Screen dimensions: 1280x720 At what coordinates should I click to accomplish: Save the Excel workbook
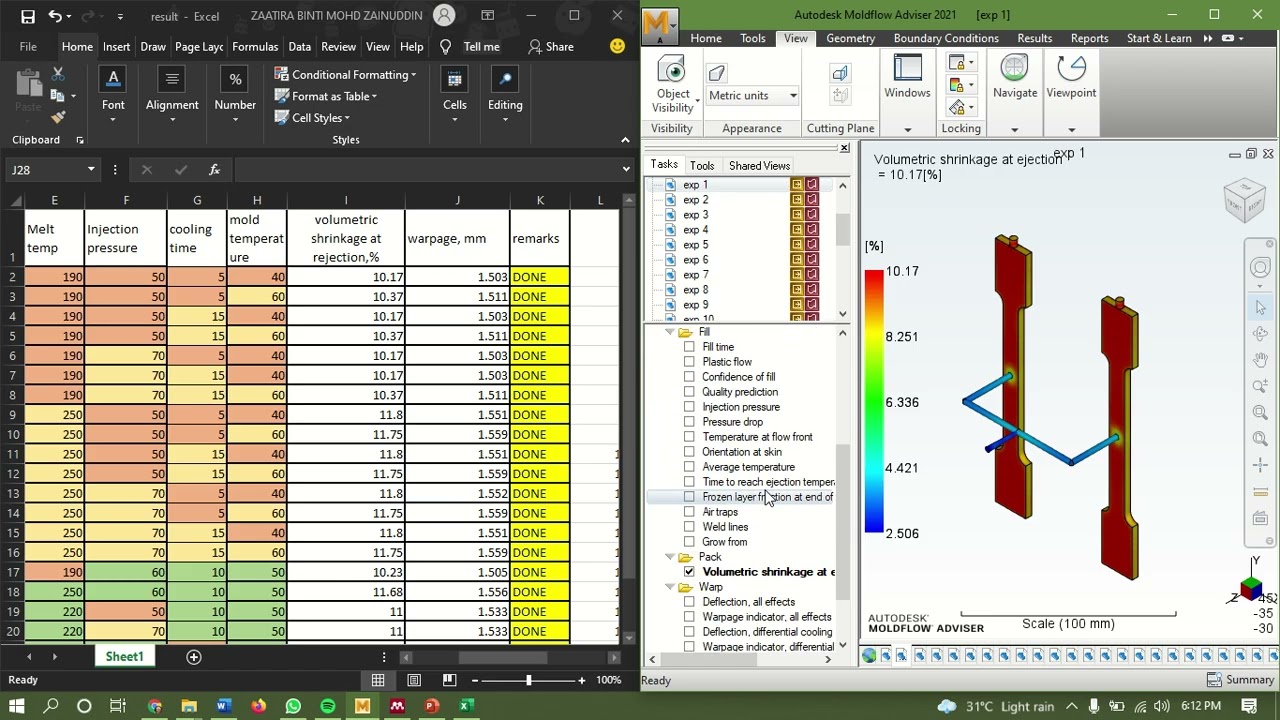(27, 16)
